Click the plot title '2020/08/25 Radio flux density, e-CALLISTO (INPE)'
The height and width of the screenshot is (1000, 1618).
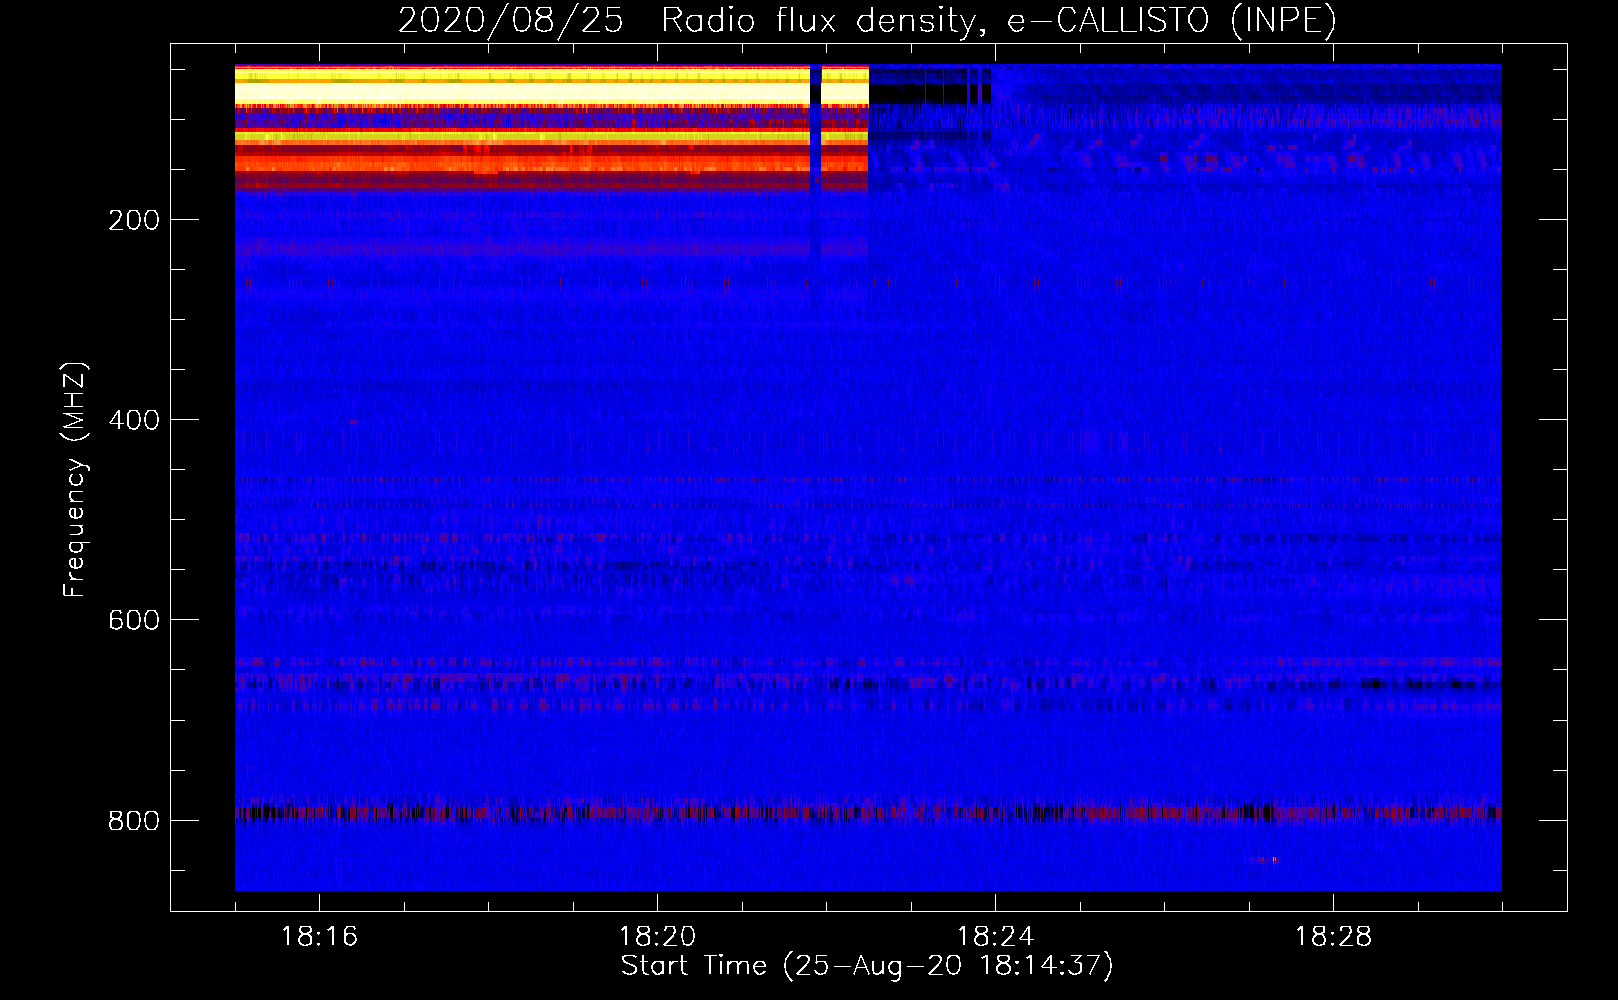867,20
